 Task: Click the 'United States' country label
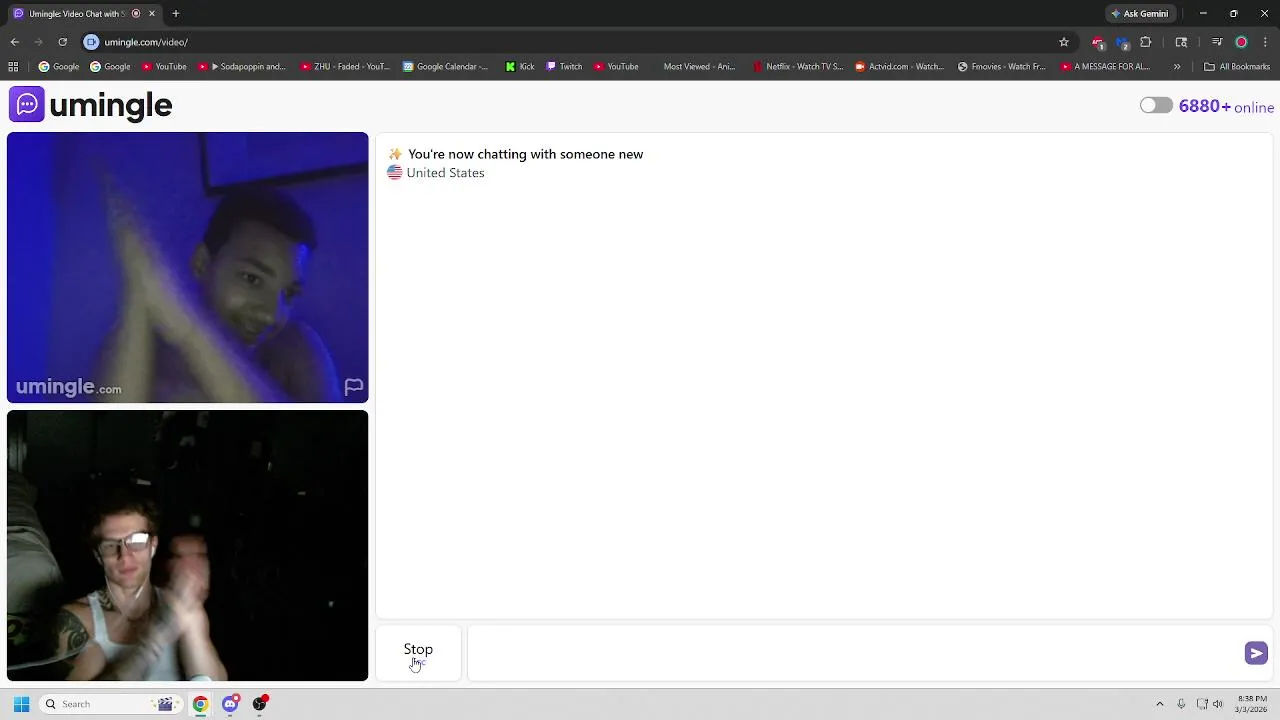point(445,173)
